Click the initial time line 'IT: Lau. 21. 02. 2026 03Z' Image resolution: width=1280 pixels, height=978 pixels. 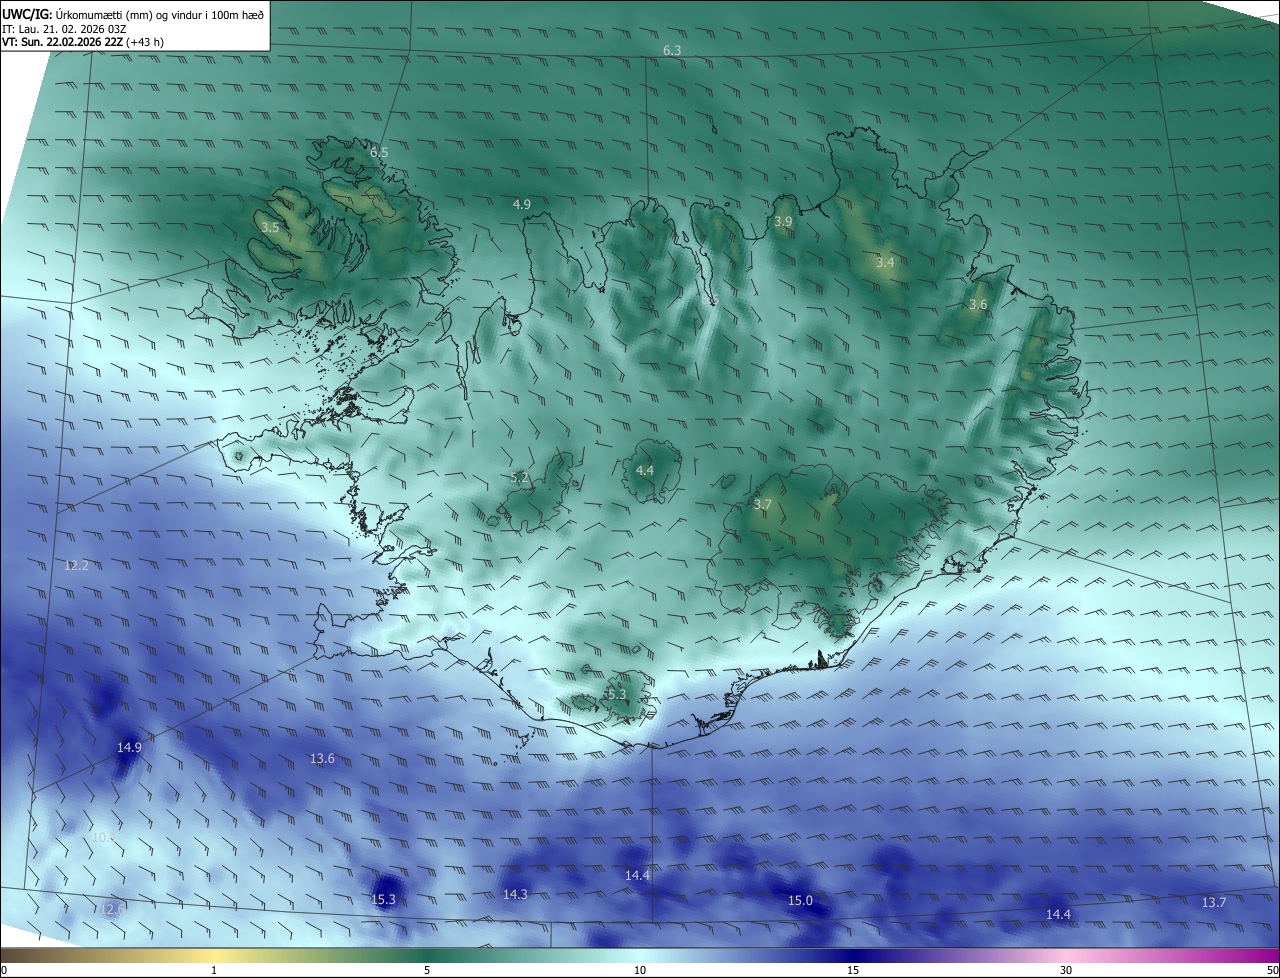pyautogui.click(x=63, y=28)
